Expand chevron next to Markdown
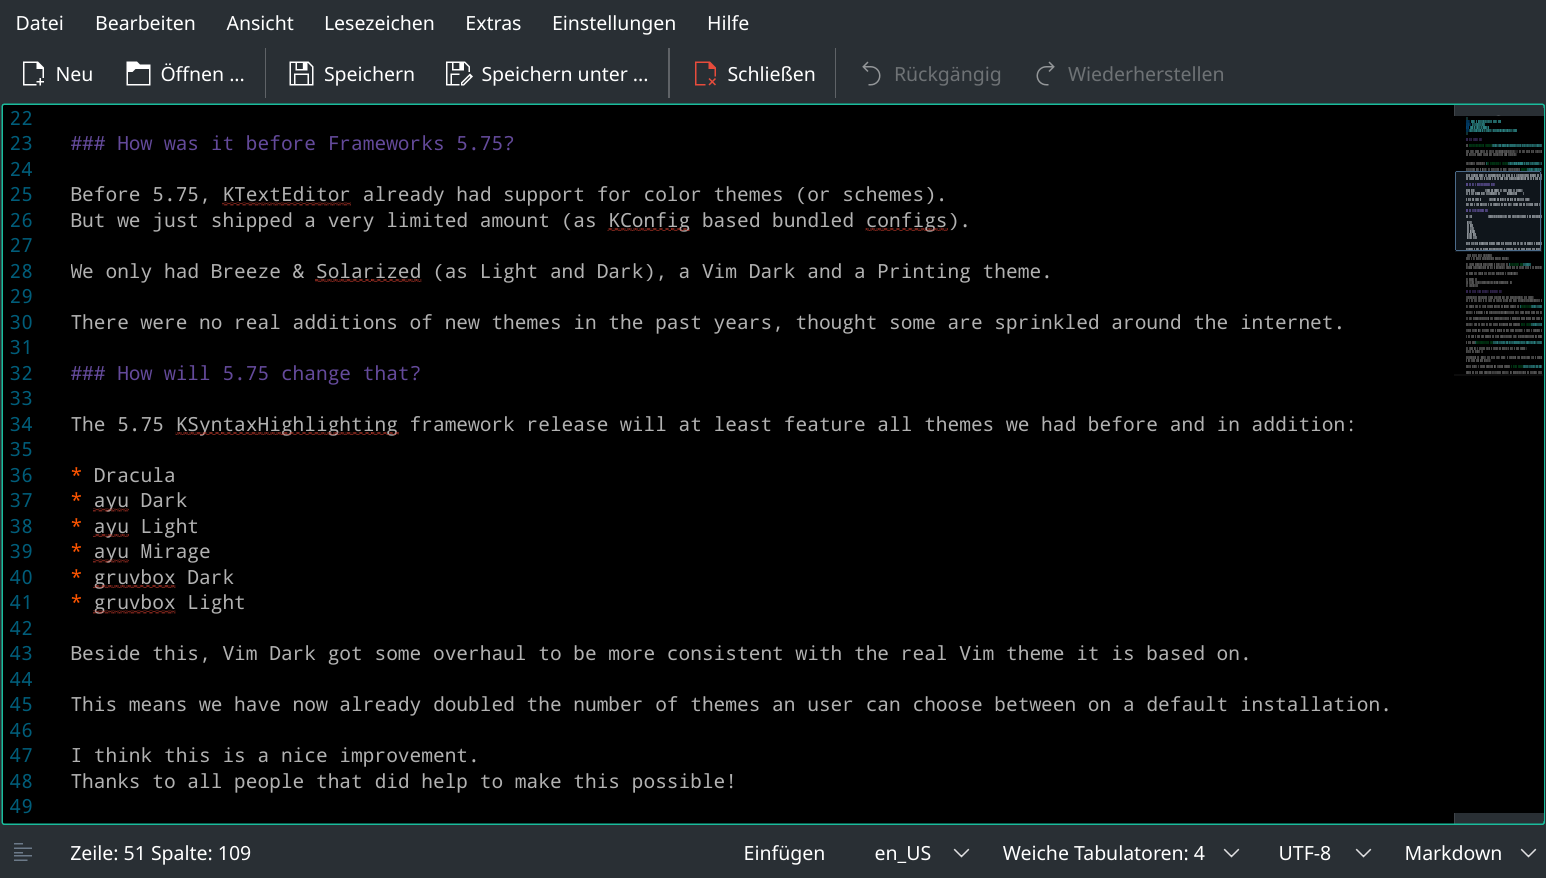This screenshot has width=1546, height=878. point(1528,853)
